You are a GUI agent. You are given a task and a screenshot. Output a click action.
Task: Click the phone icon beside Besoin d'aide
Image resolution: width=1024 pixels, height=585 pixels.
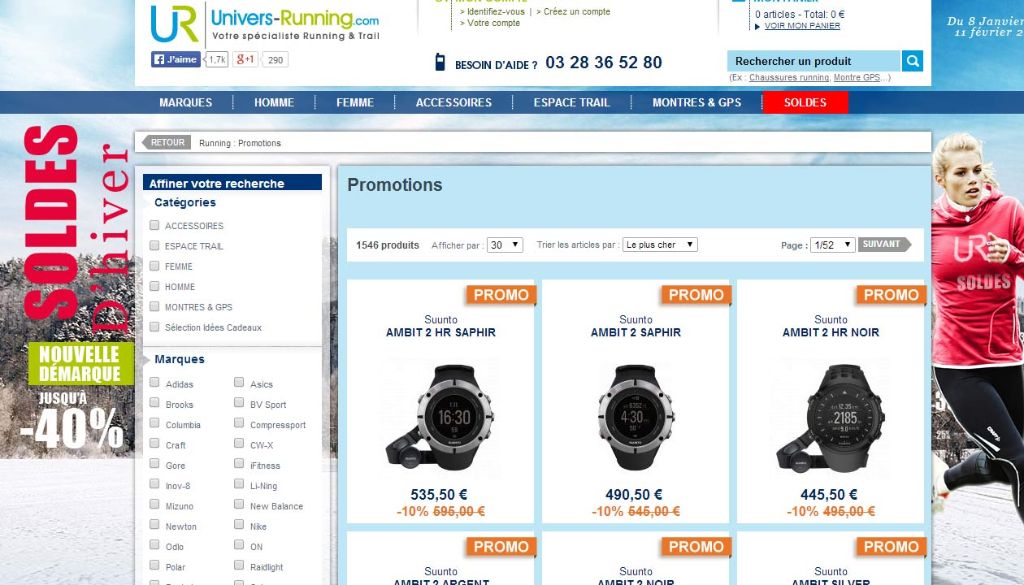pyautogui.click(x=440, y=63)
